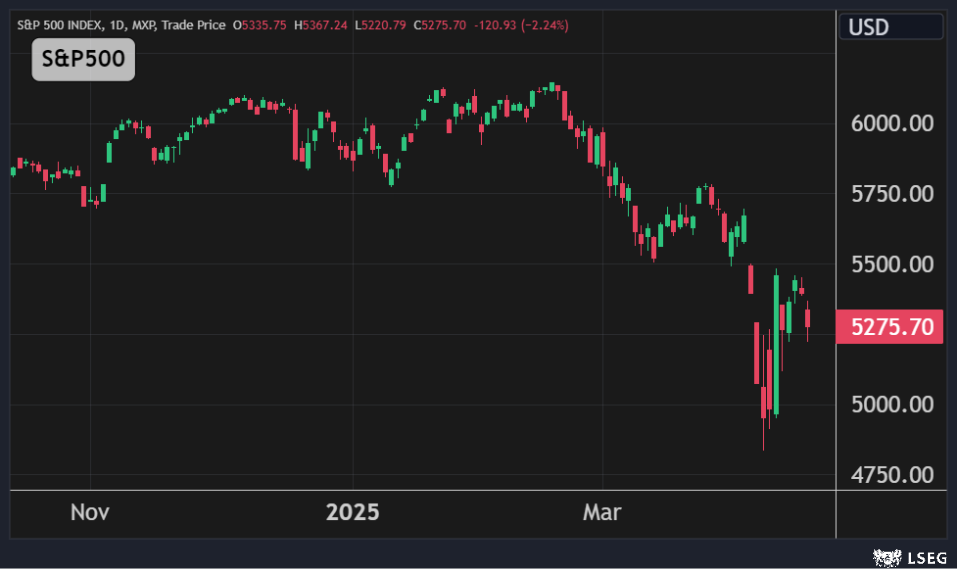
Task: Click the 5000.00 price axis label
Action: (x=892, y=404)
